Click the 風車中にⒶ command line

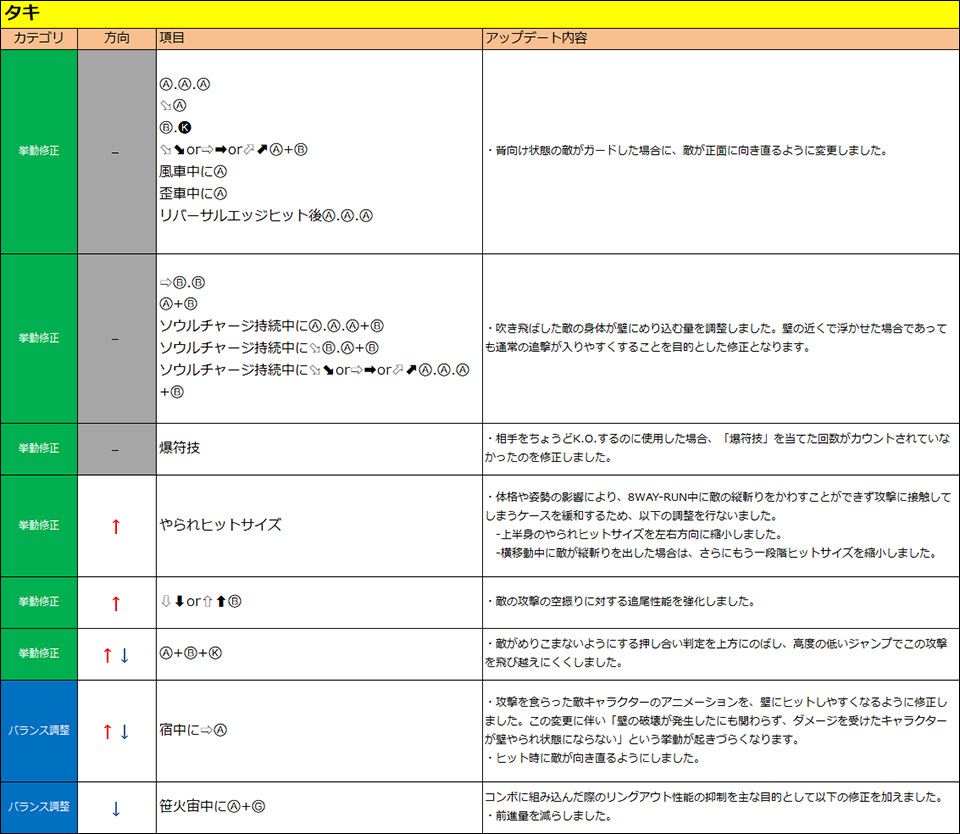[x=194, y=171]
